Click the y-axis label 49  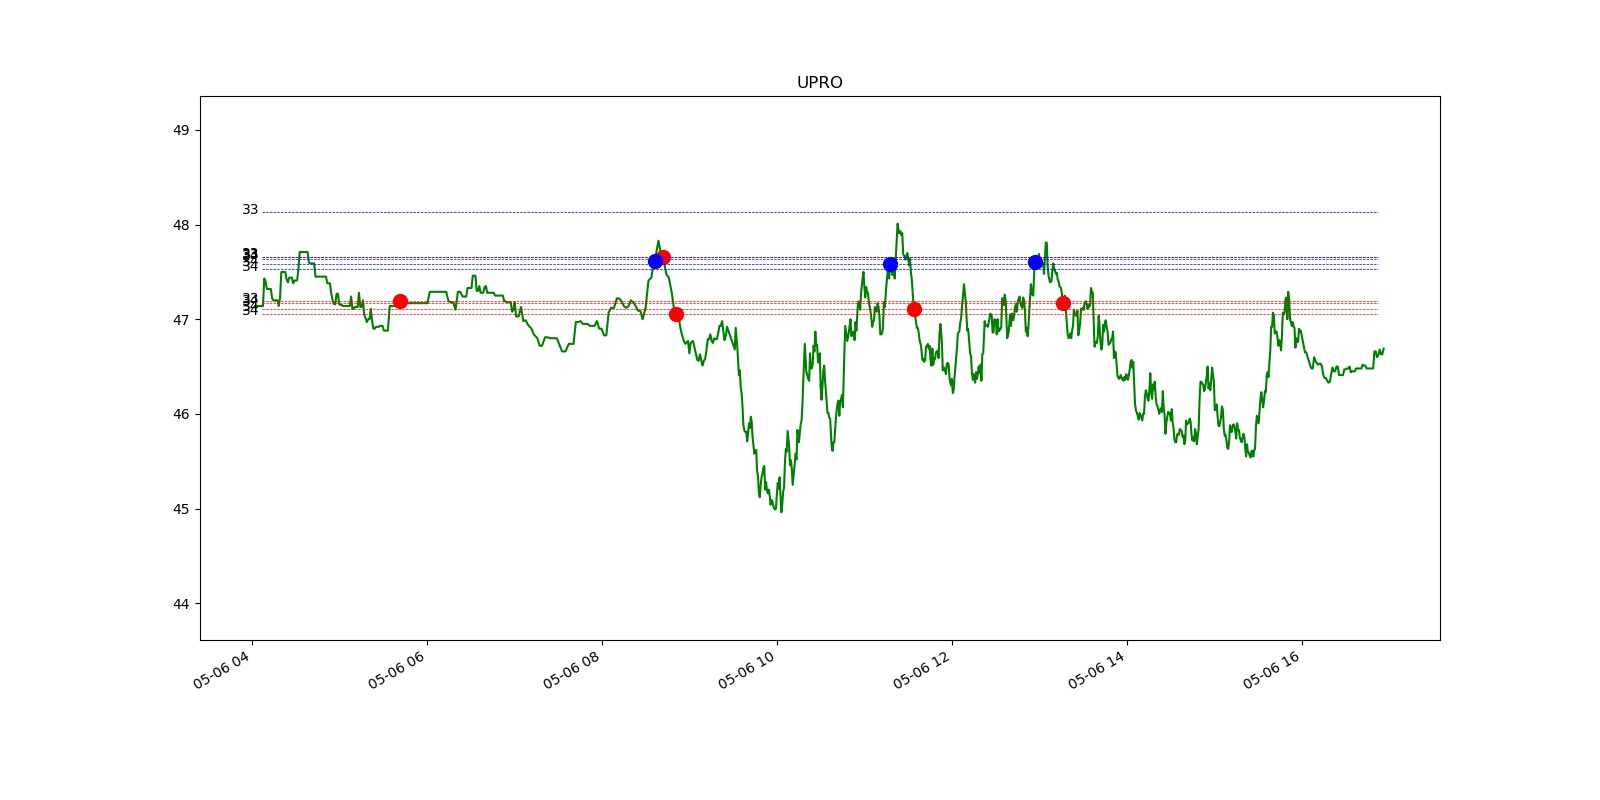click(x=181, y=130)
